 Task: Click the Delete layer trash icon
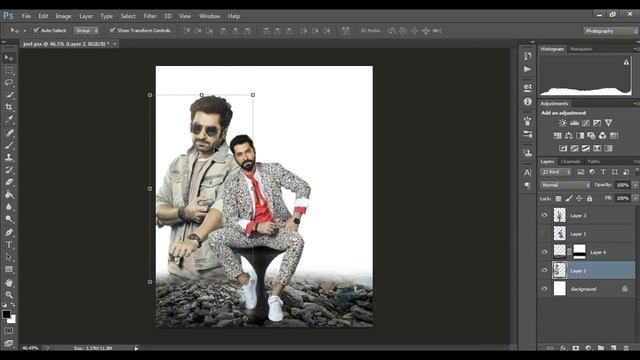(626, 348)
